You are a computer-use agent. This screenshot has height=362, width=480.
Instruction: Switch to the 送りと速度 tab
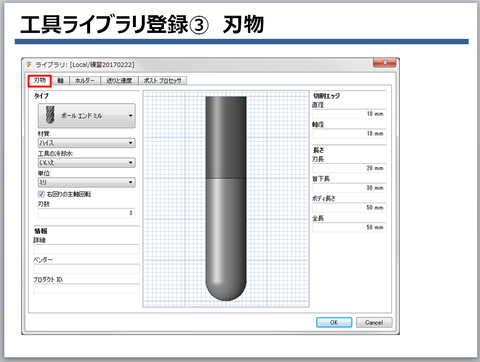(119, 81)
